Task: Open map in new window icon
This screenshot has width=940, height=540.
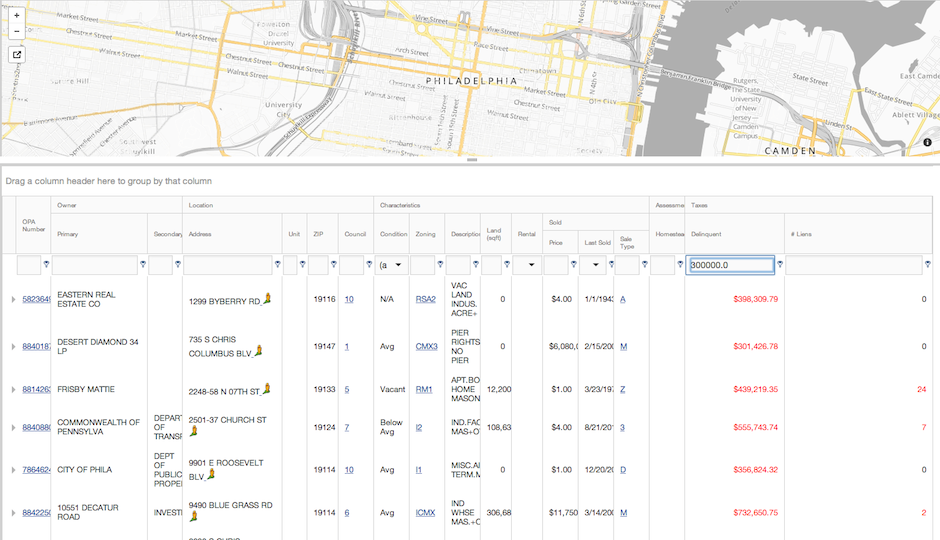Action: (16, 55)
